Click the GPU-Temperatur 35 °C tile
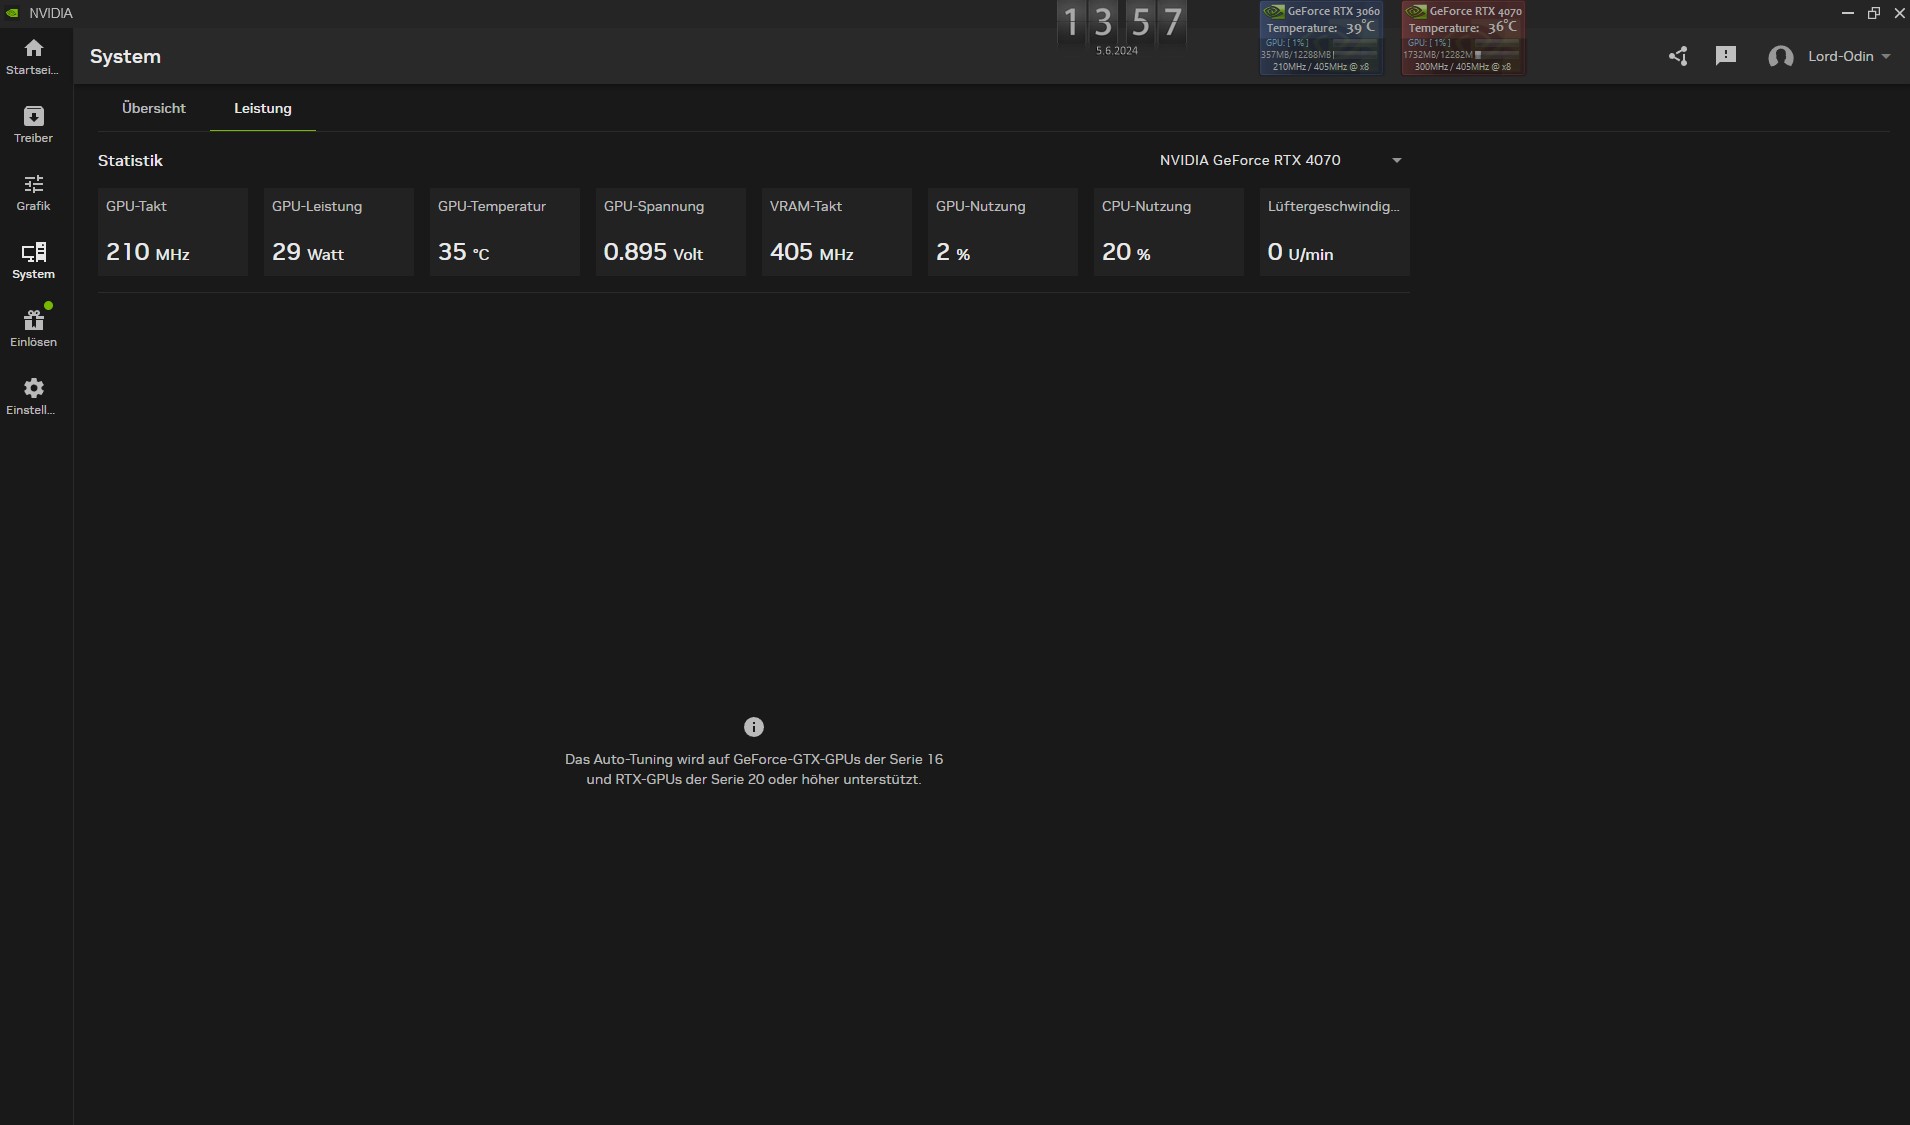The height and width of the screenshot is (1125, 1910). click(505, 231)
